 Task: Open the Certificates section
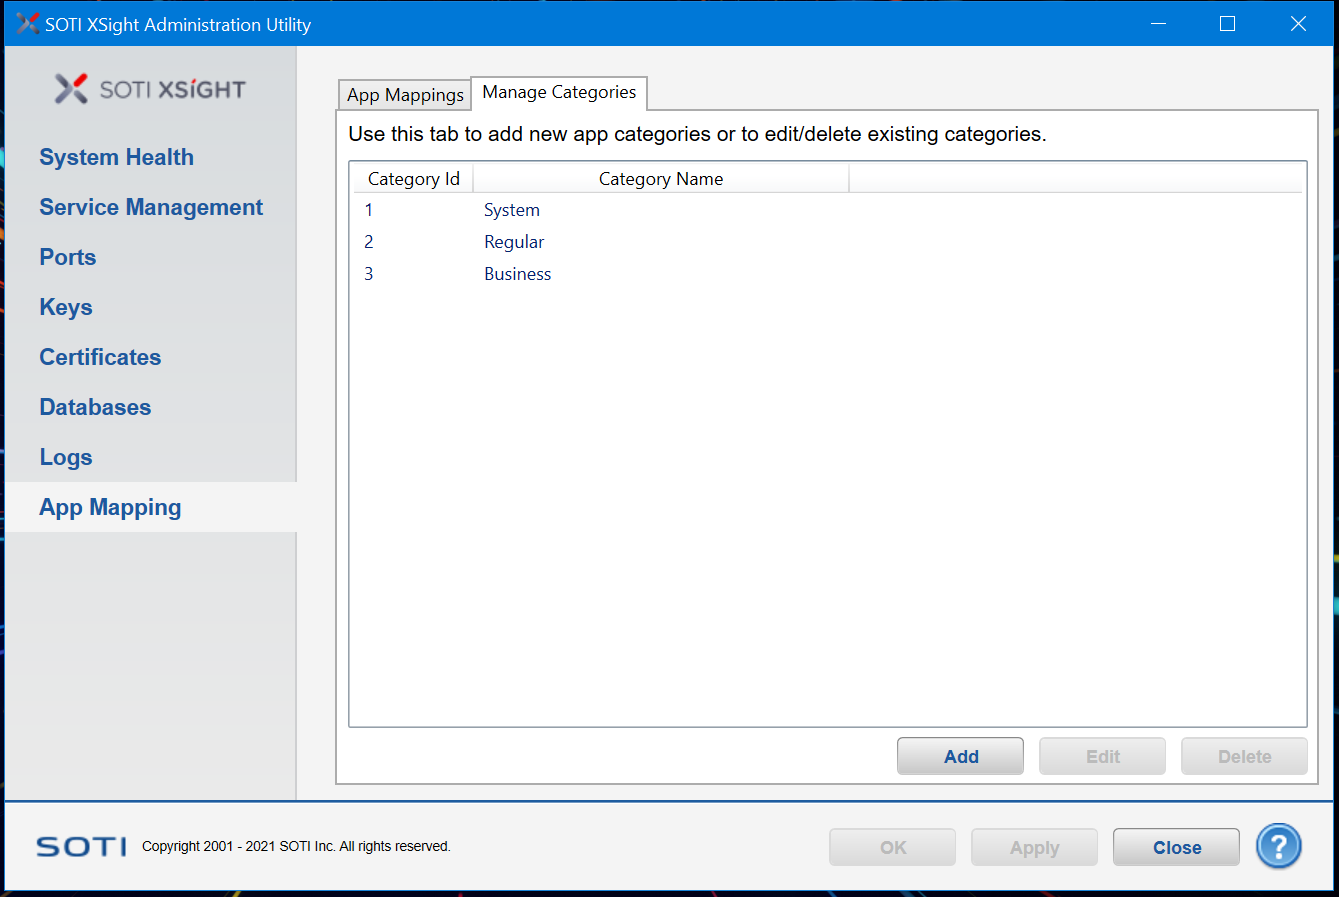click(100, 357)
